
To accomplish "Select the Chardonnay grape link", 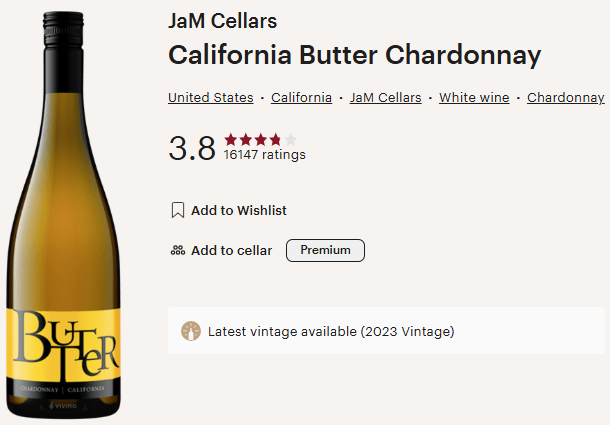I will tap(565, 97).
